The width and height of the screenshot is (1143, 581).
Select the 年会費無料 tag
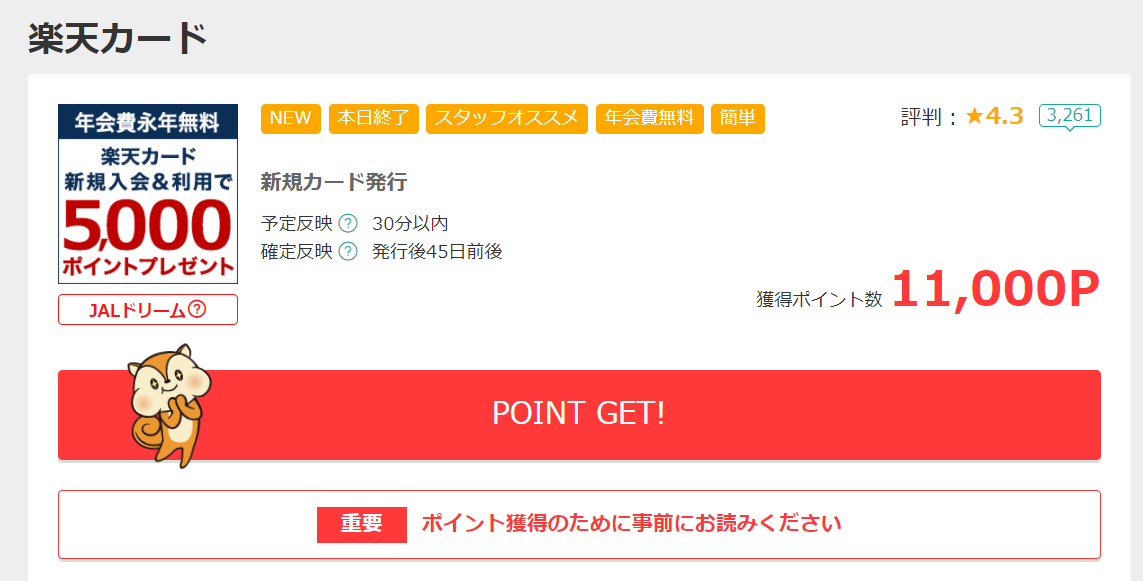tap(649, 119)
